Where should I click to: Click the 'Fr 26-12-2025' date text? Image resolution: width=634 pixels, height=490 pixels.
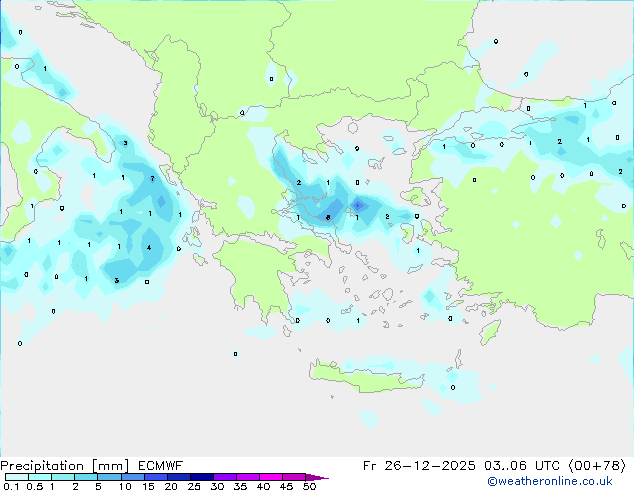[x=419, y=466]
